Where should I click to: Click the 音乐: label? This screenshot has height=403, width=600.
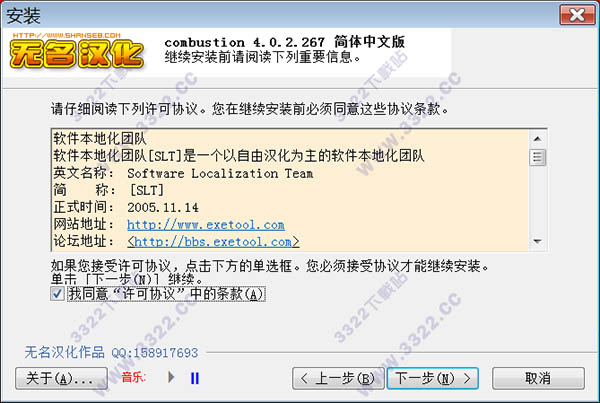click(x=134, y=377)
